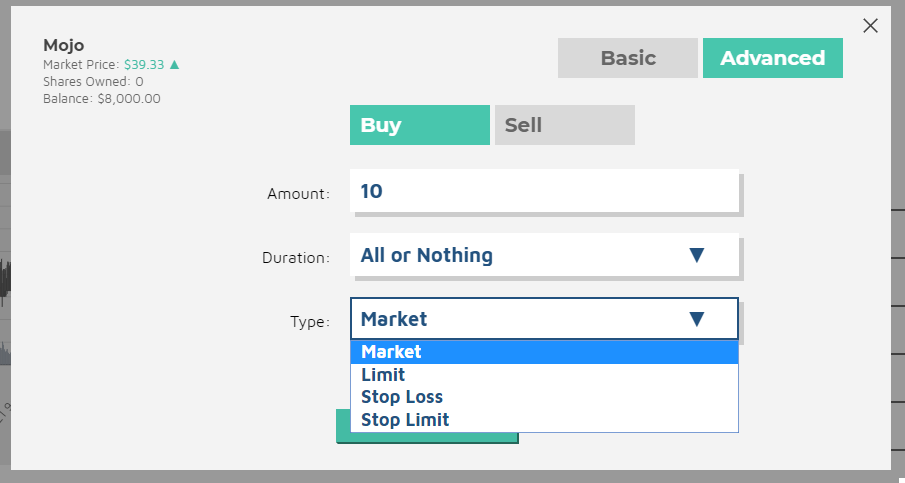Click the $39.33 market price value
Screen dimensions: 905x483
click(143, 65)
